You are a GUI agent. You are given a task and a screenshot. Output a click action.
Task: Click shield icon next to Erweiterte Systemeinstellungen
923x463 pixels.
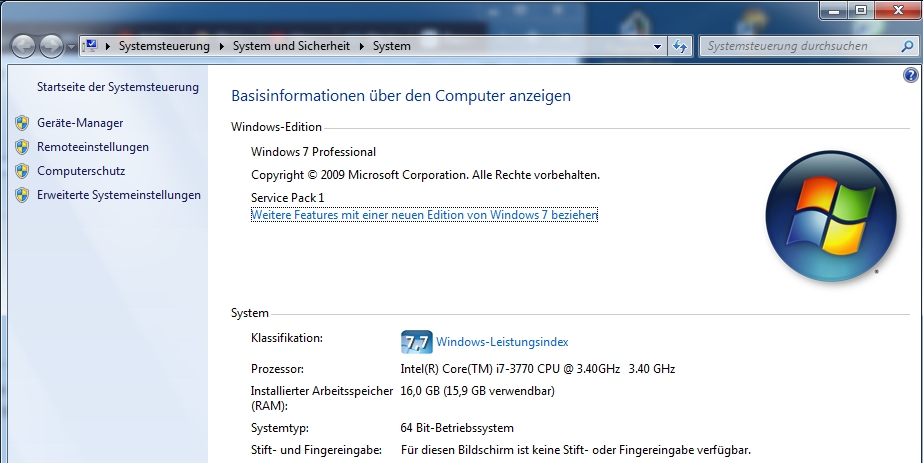coord(22,195)
